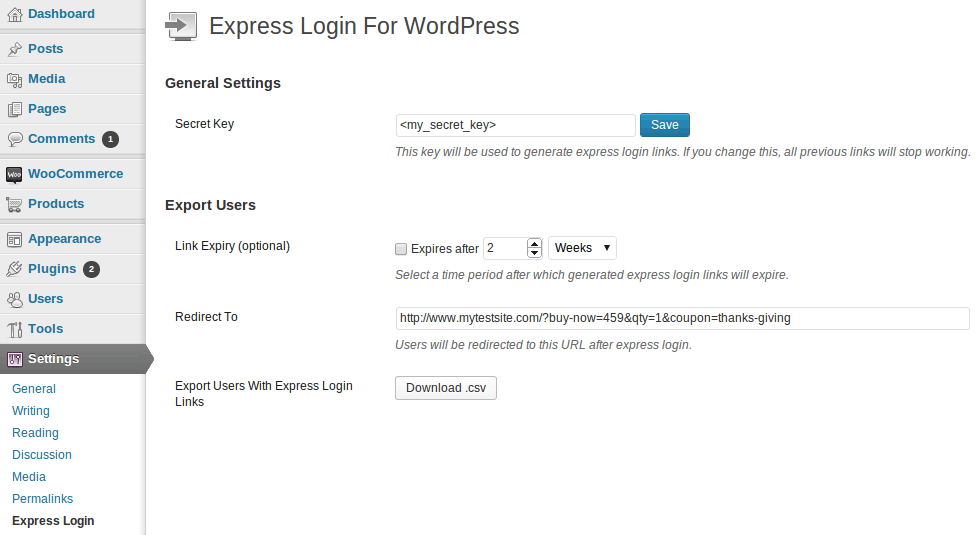Increase the expiry number with up arrow

pyautogui.click(x=534, y=243)
